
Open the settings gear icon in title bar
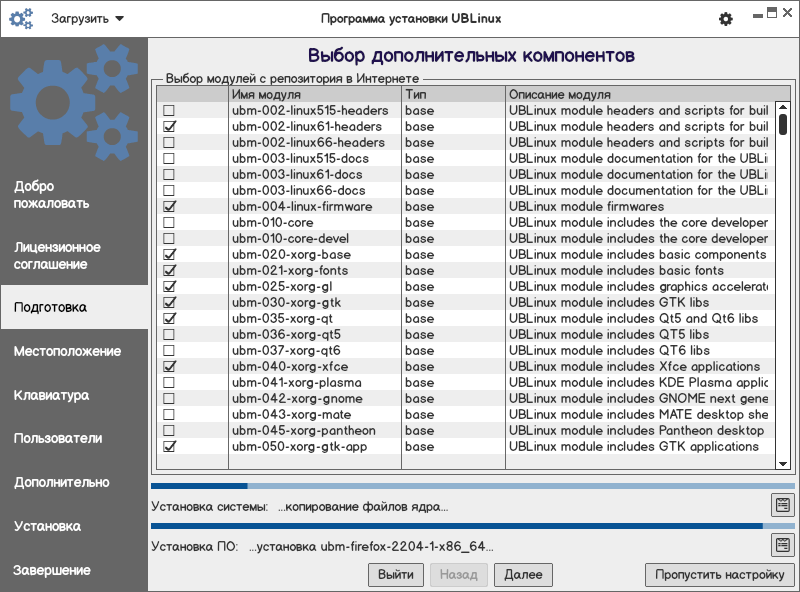(726, 19)
